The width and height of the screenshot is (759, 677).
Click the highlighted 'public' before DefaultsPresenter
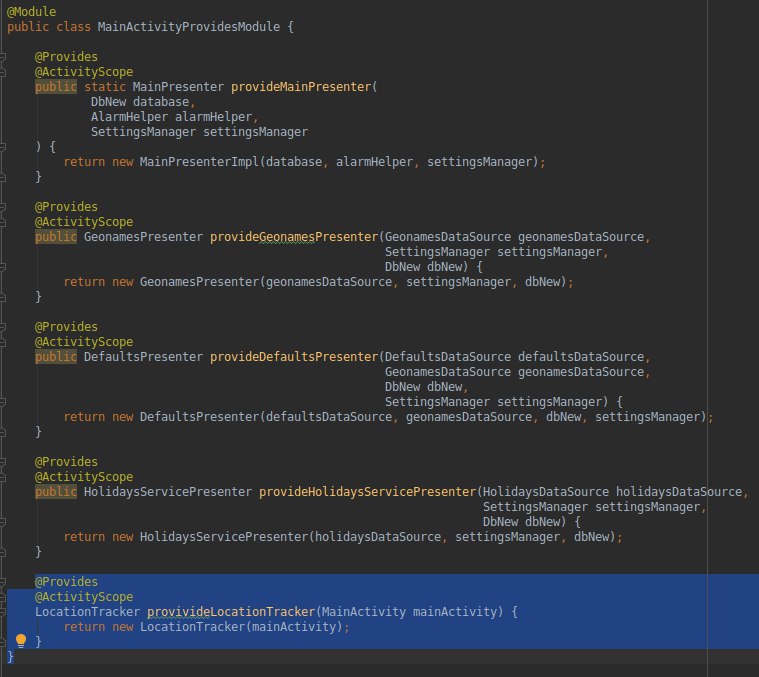coord(56,357)
